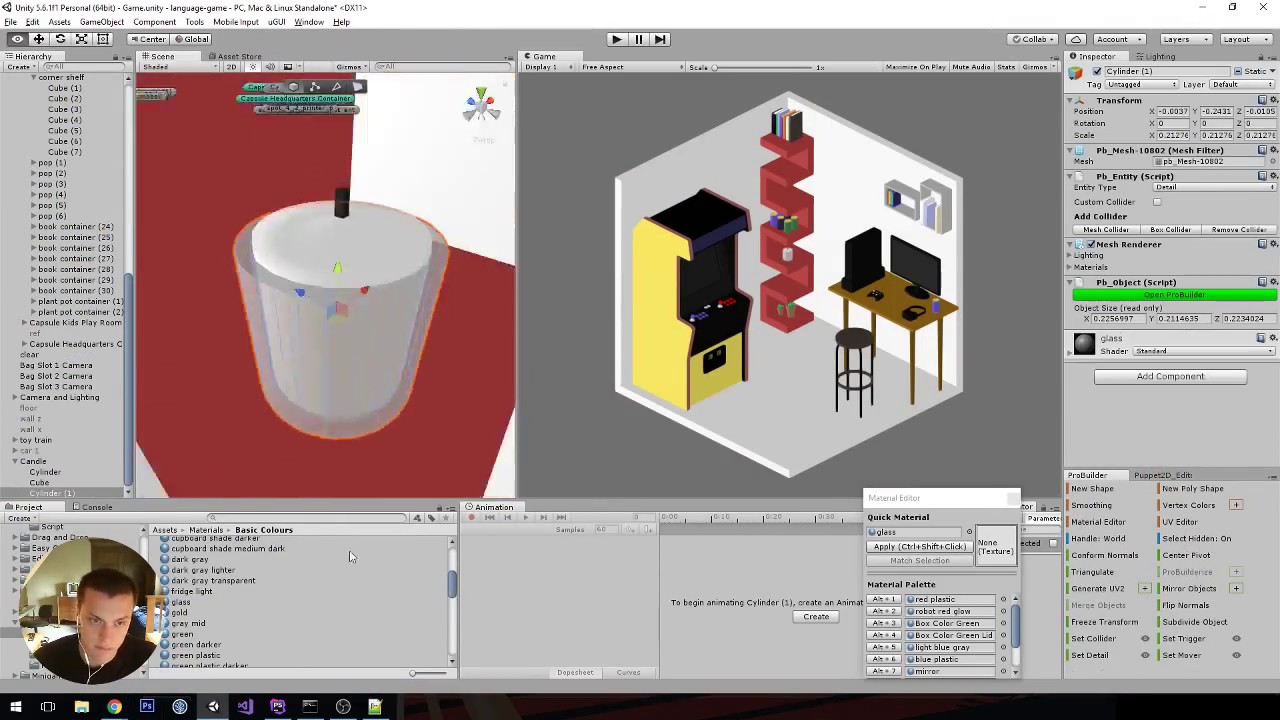Start Play mode
The image size is (1280, 720).
click(616, 39)
